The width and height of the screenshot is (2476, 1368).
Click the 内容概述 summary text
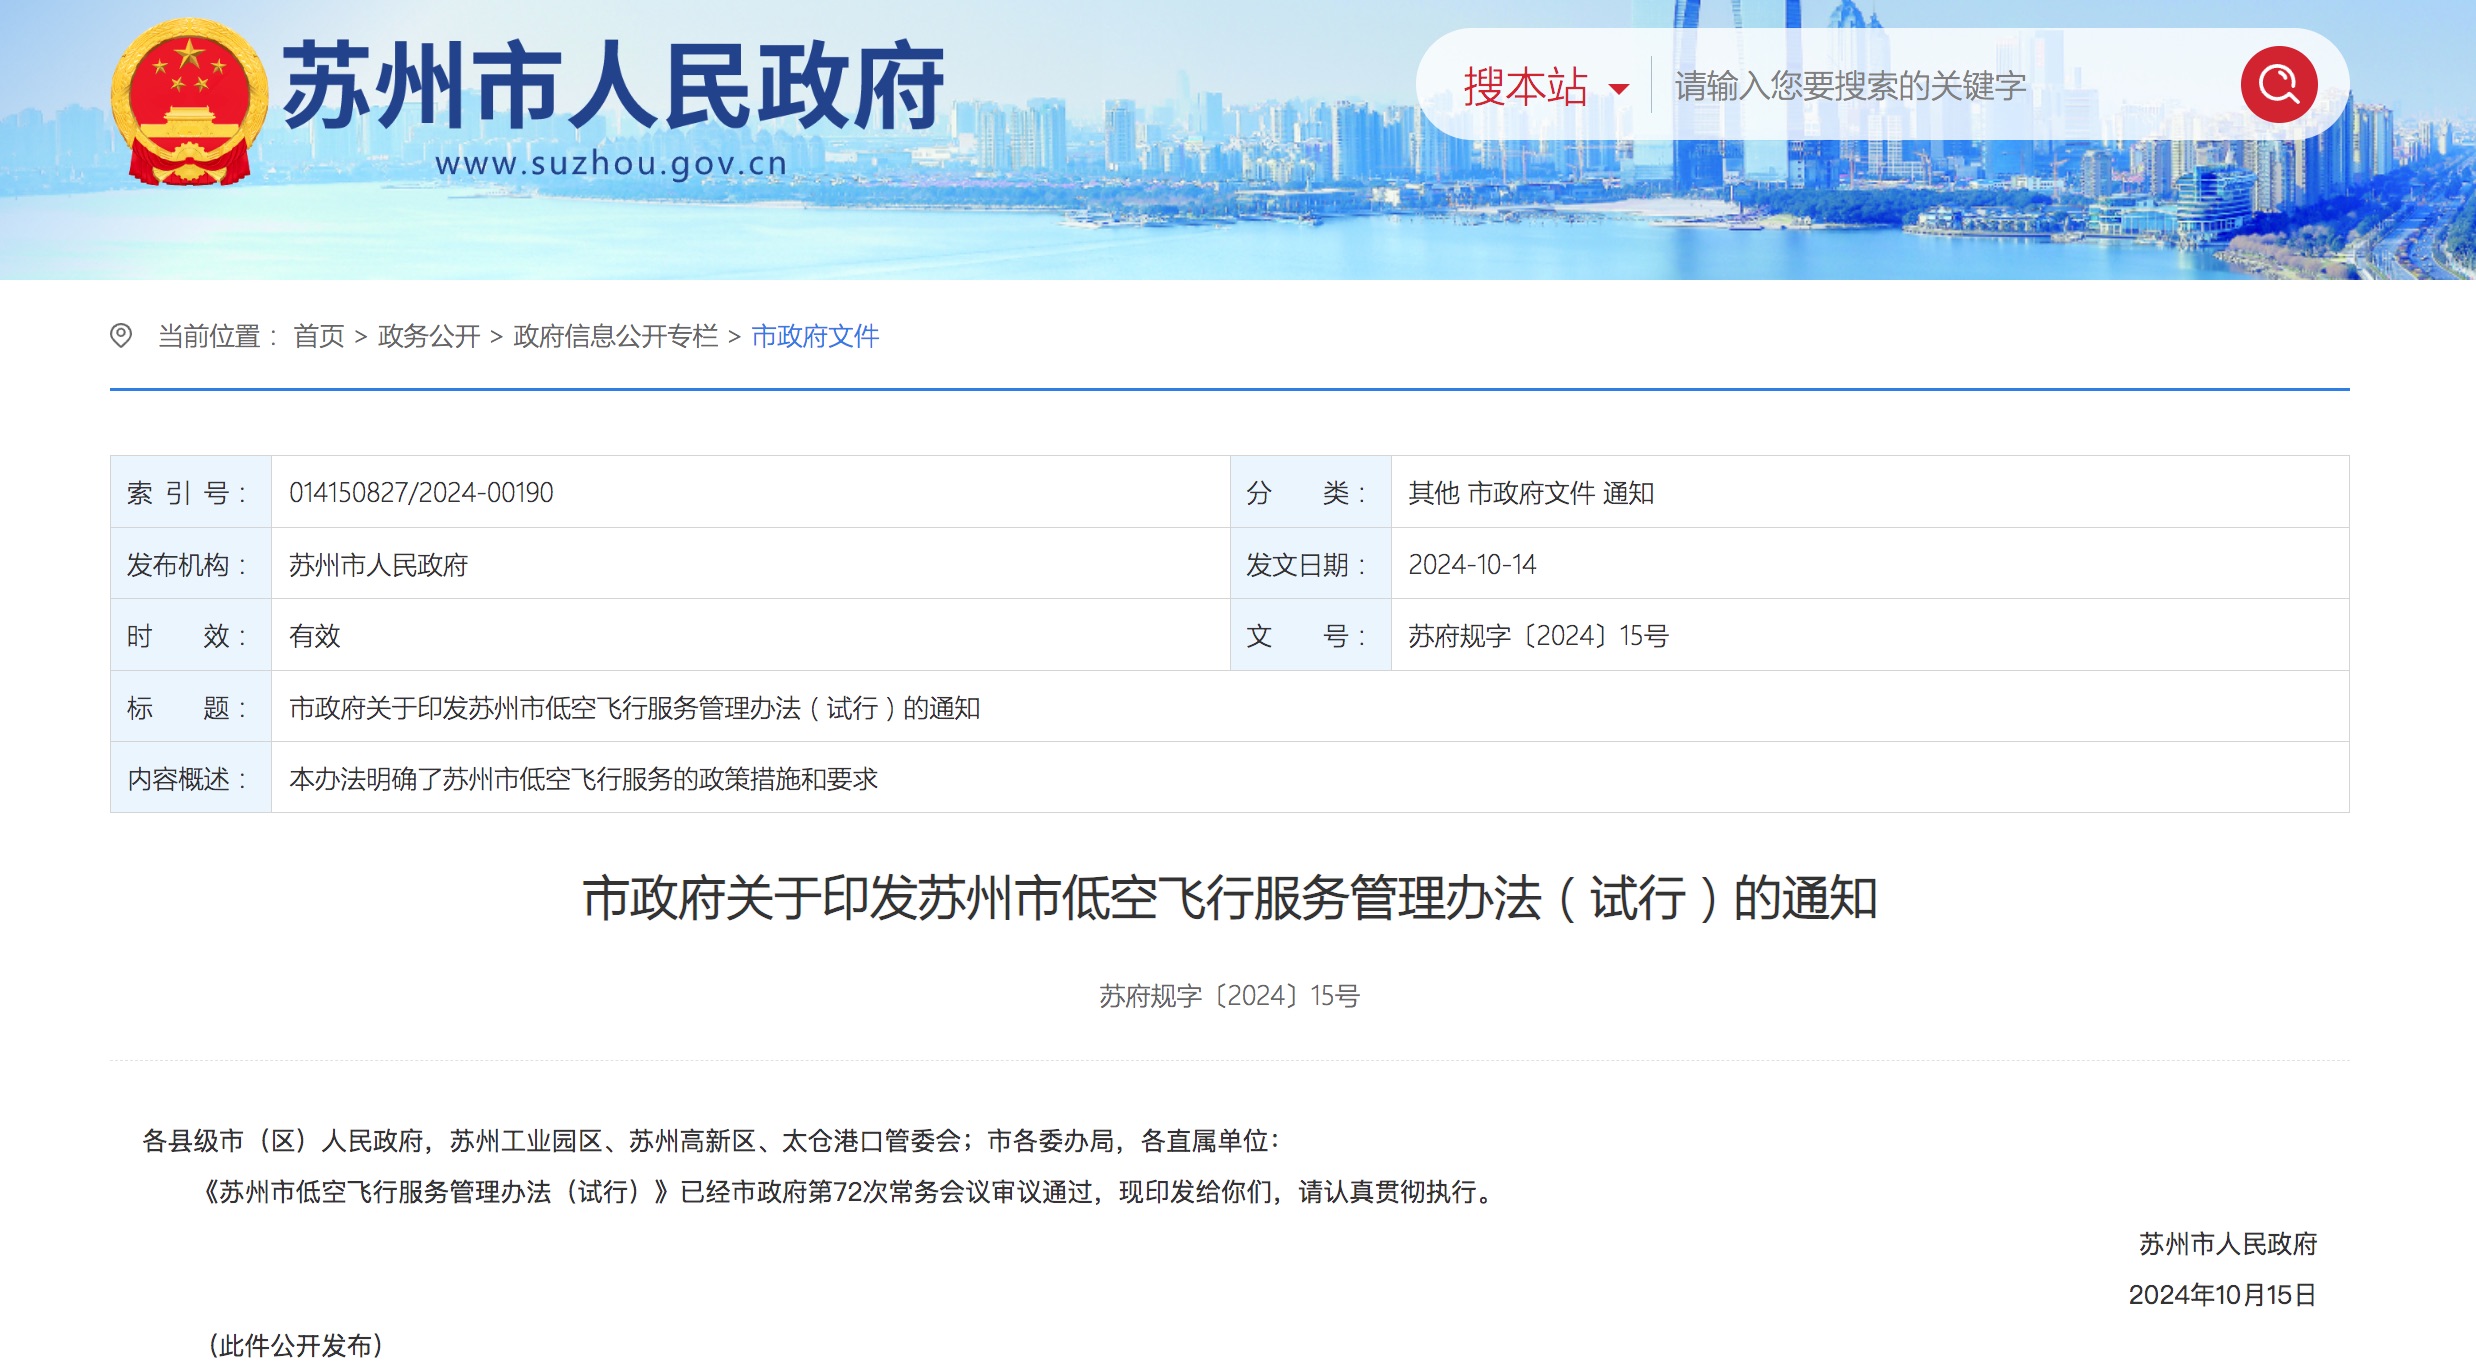click(583, 779)
